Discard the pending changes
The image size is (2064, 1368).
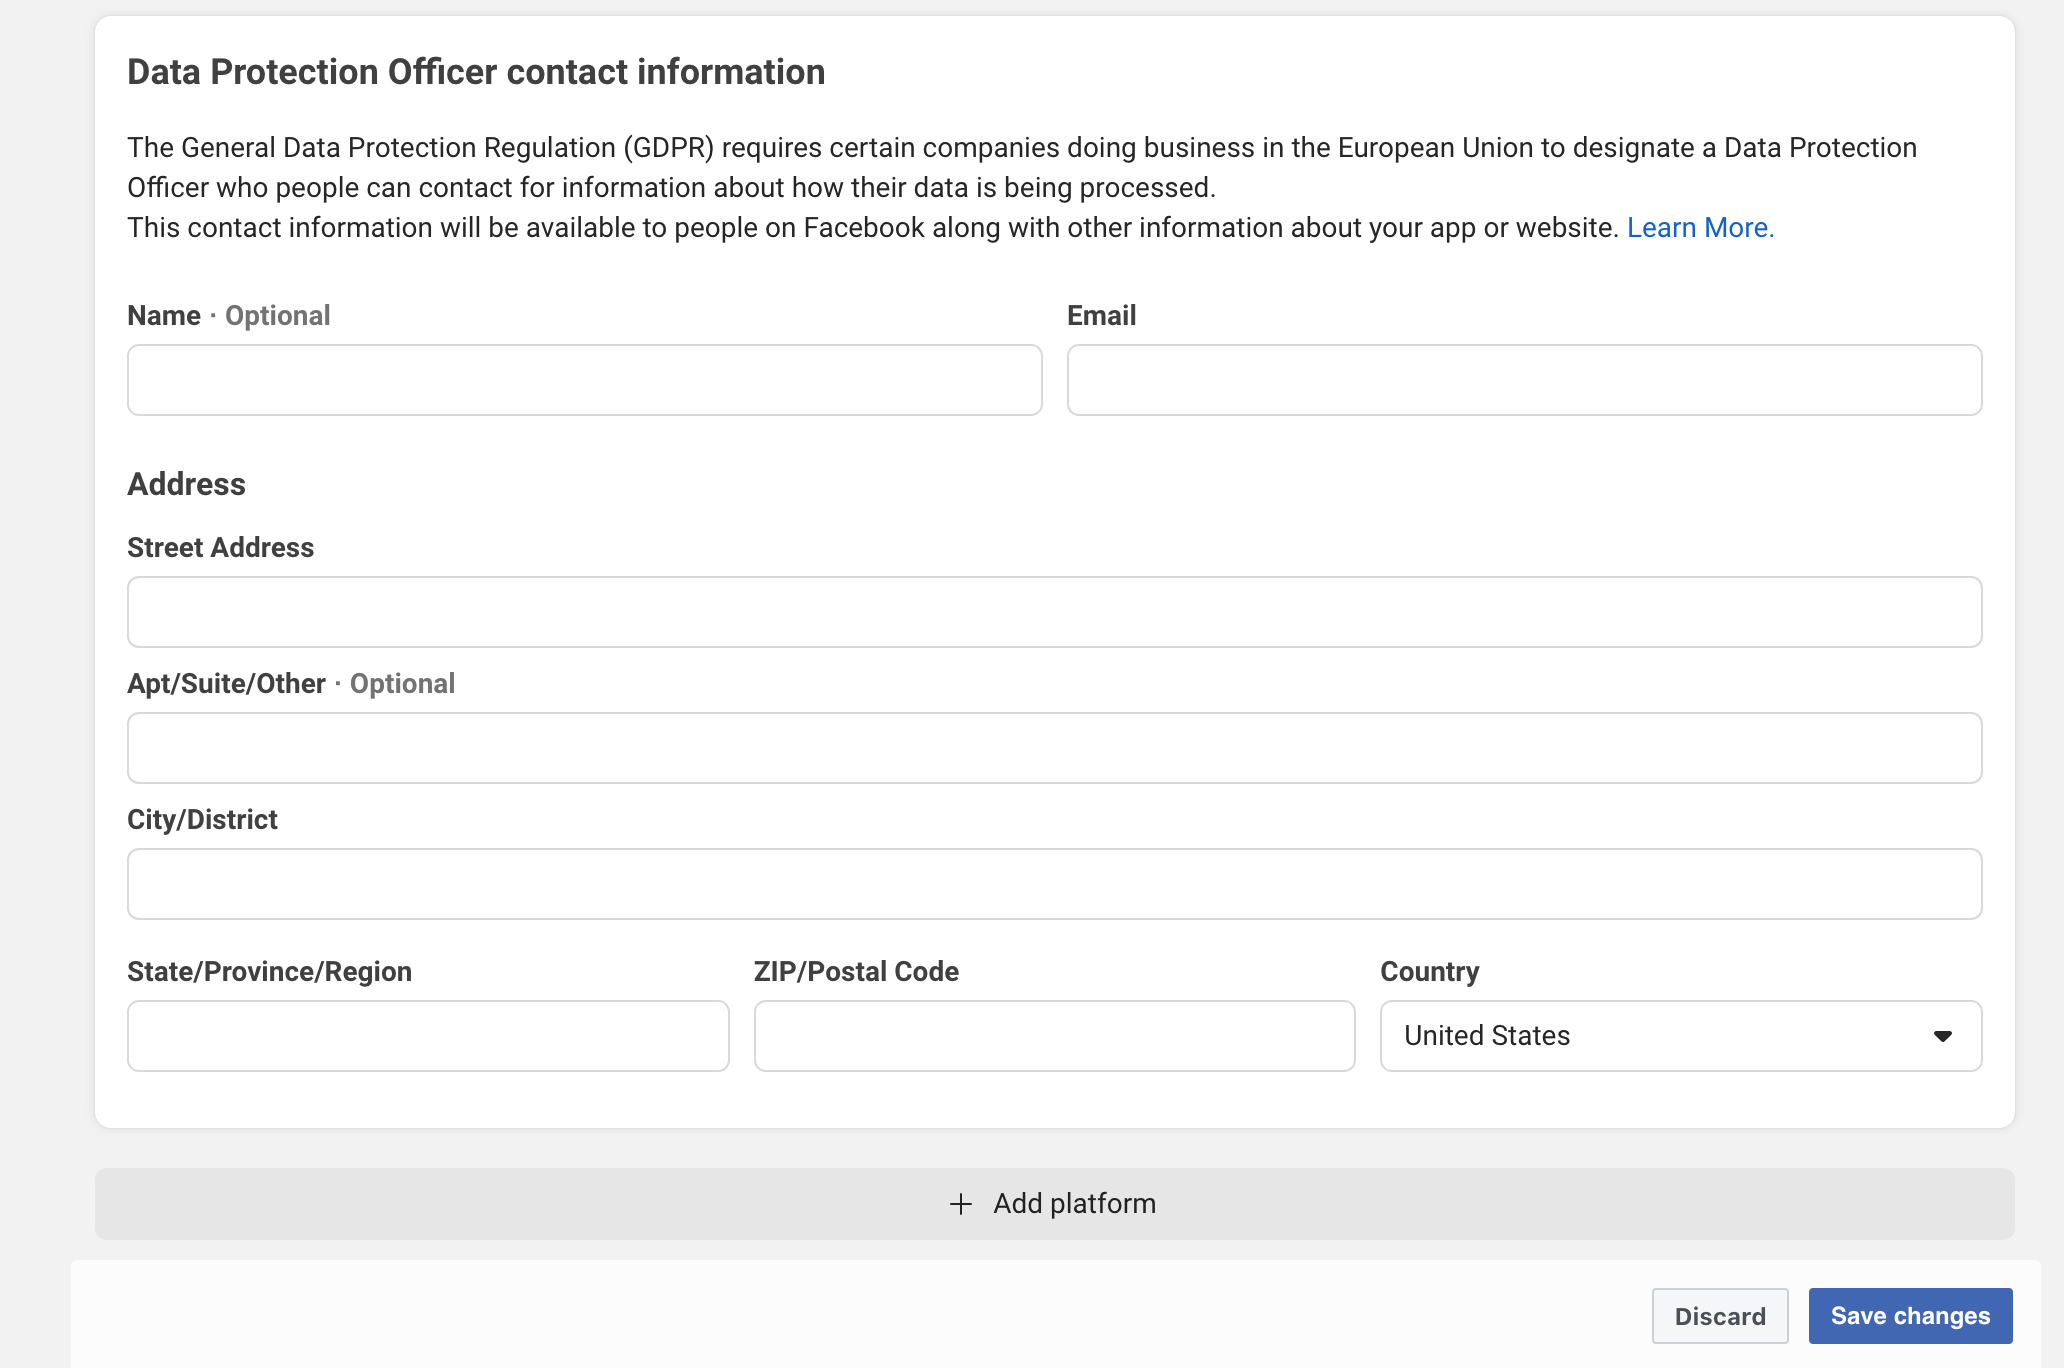pos(1720,1316)
